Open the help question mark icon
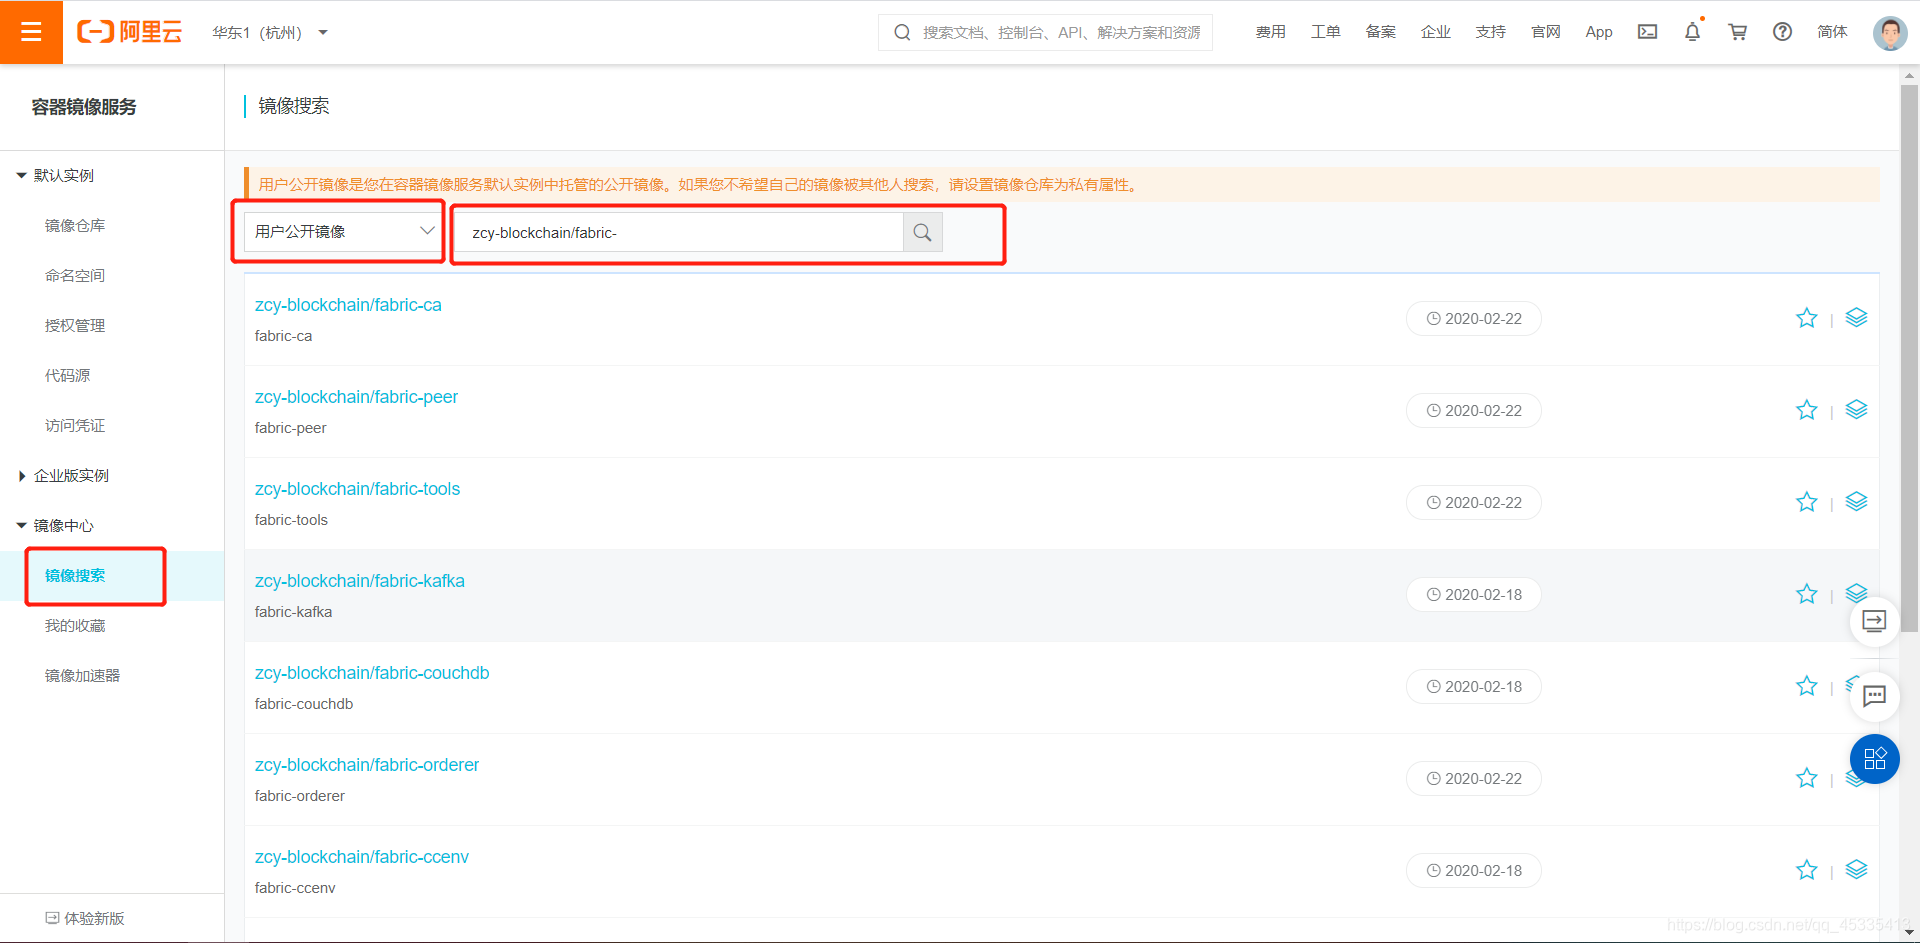 pyautogui.click(x=1782, y=32)
